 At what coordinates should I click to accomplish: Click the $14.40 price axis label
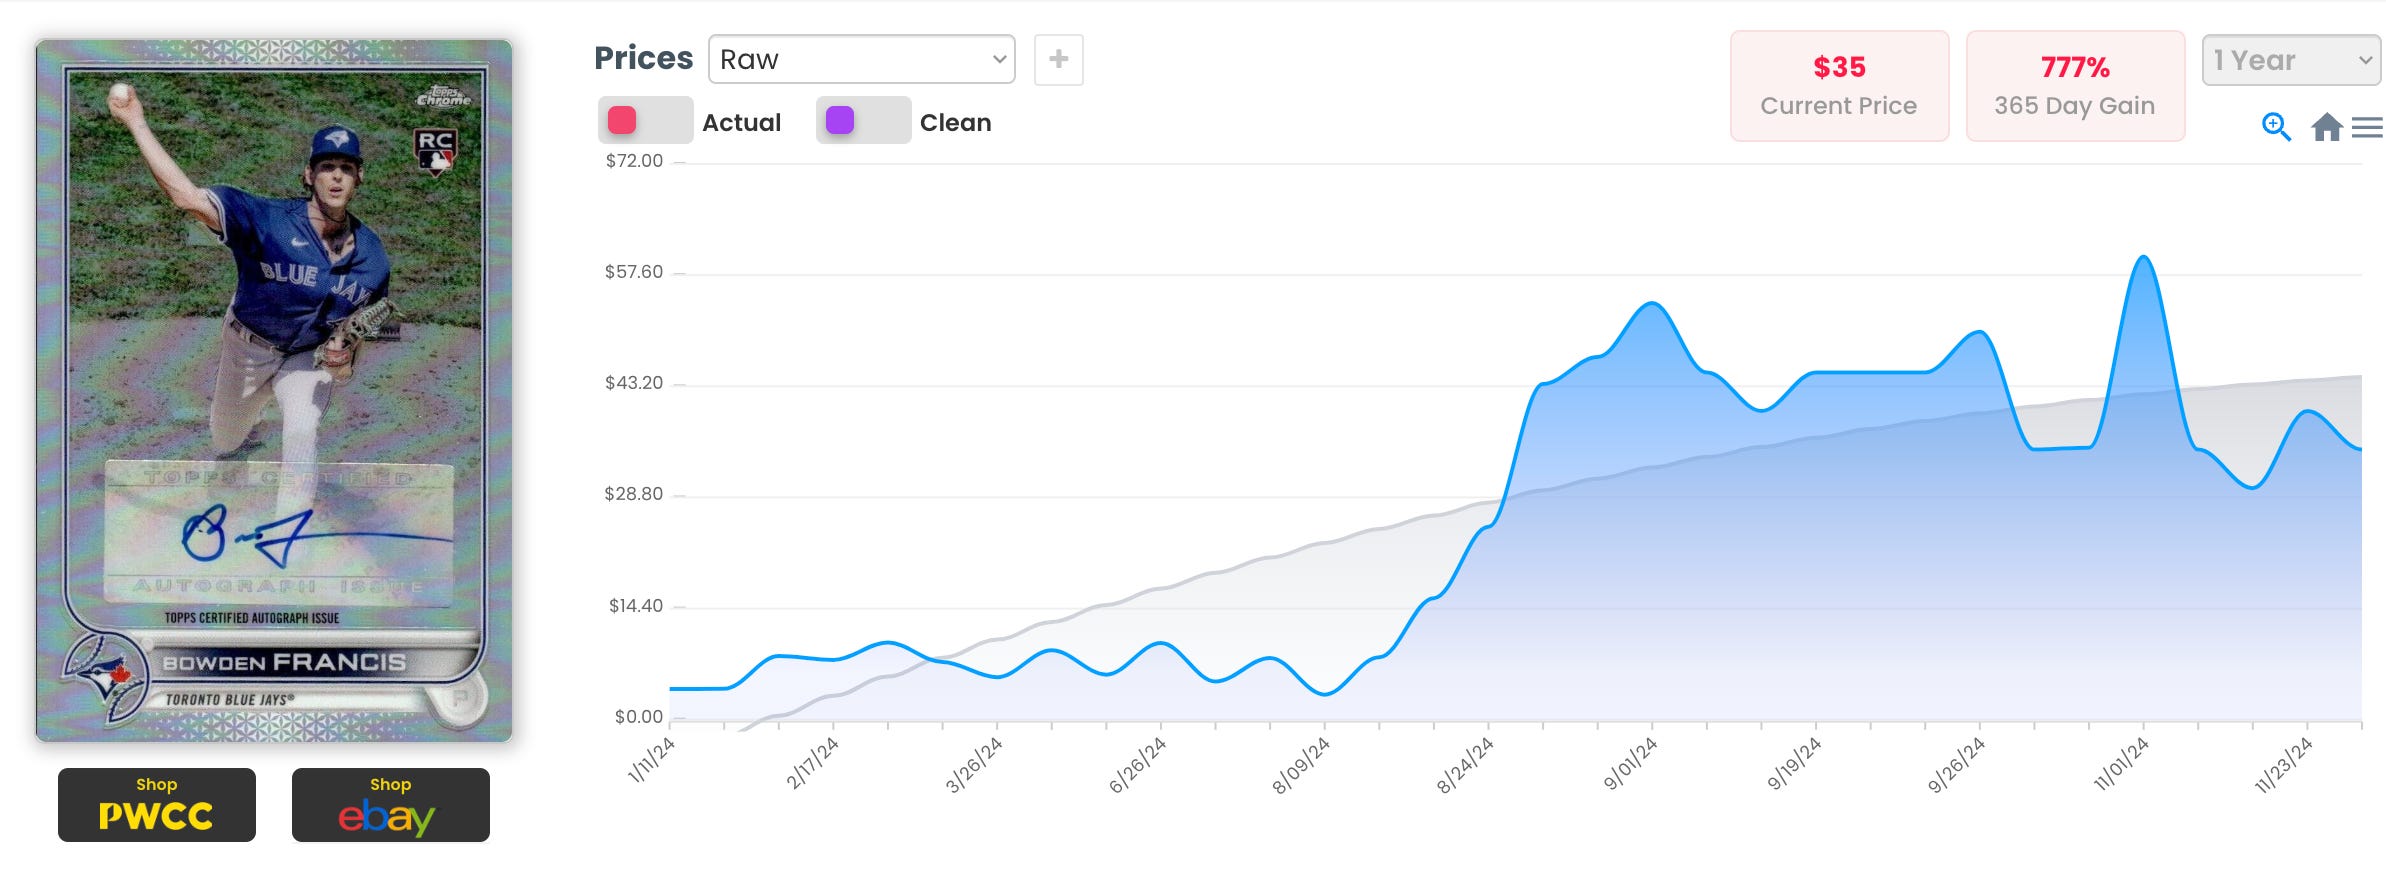pos(636,606)
